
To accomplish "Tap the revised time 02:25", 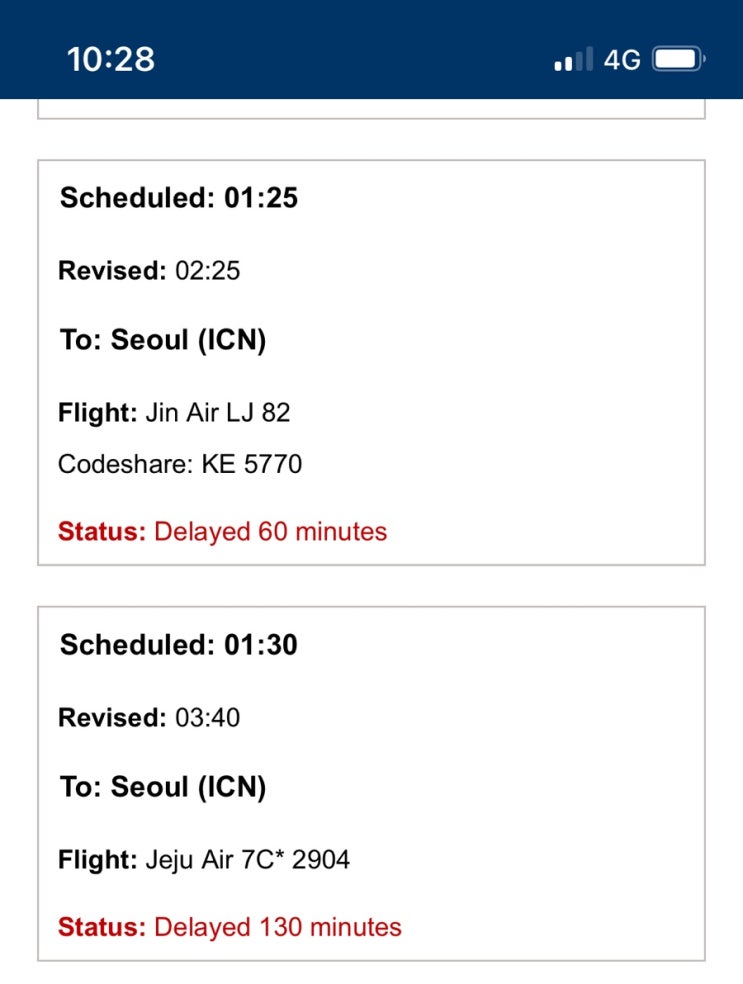I will click(208, 270).
